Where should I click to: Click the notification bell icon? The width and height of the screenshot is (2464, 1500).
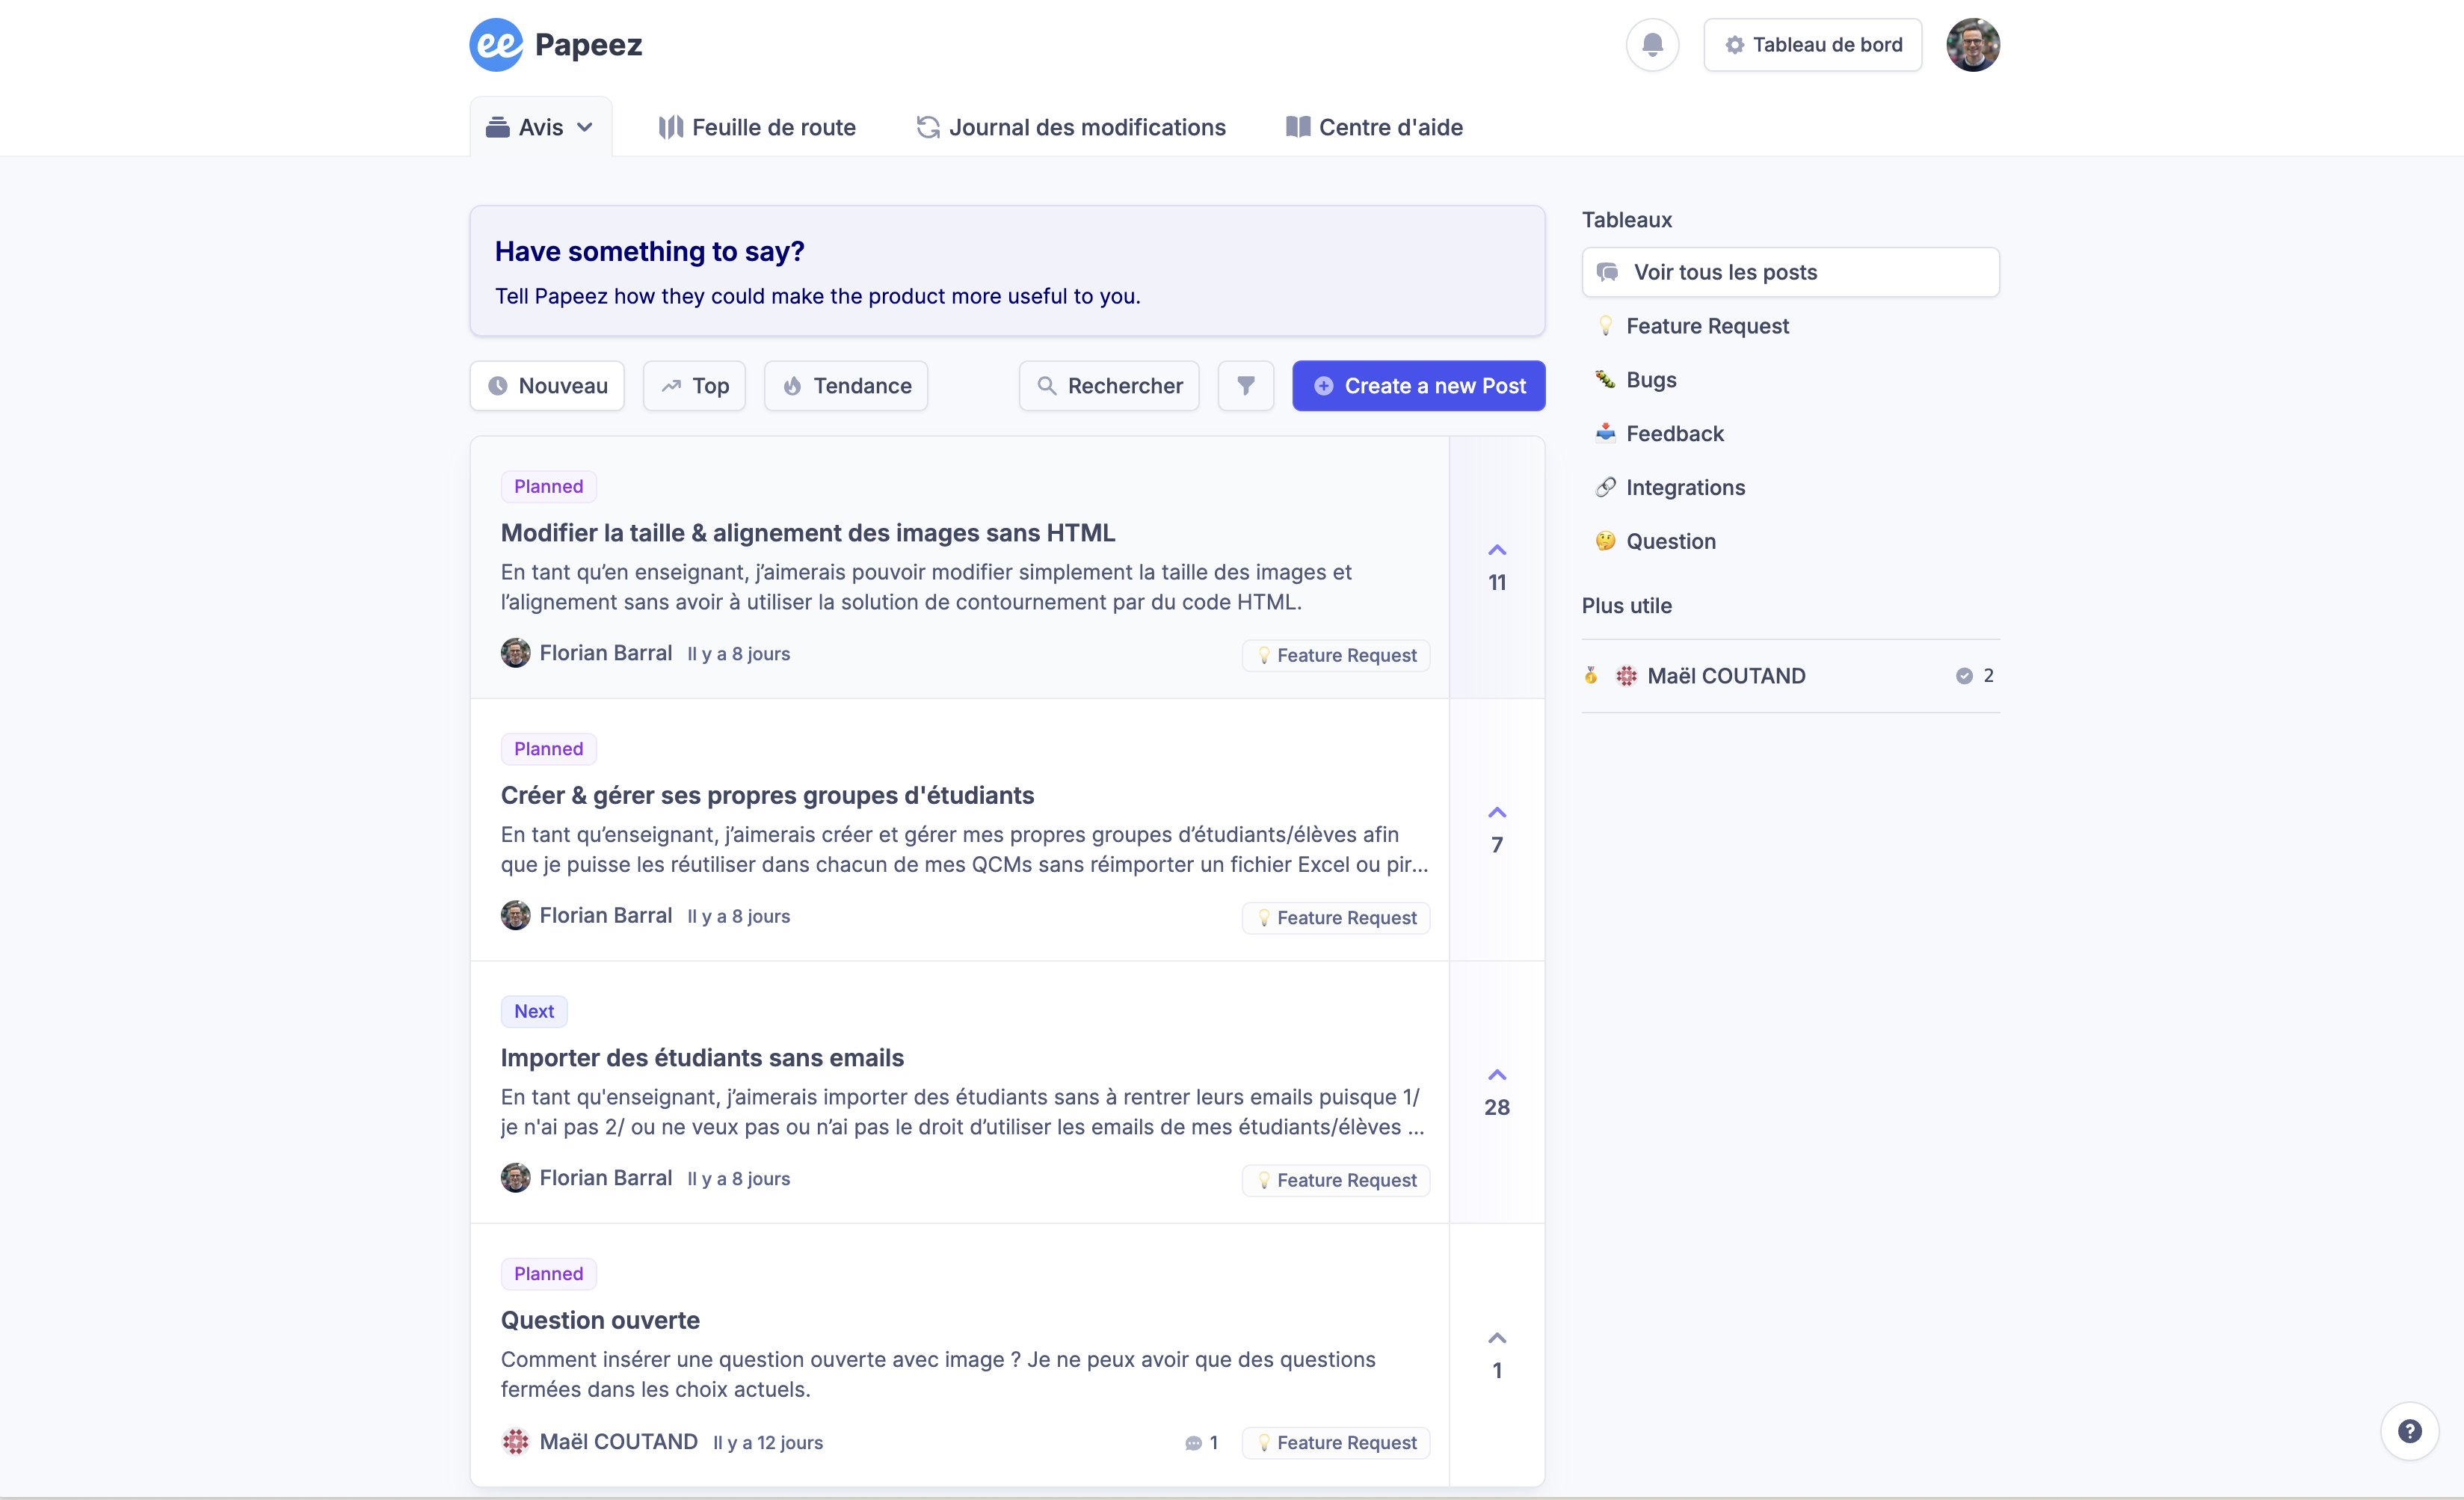point(1652,45)
